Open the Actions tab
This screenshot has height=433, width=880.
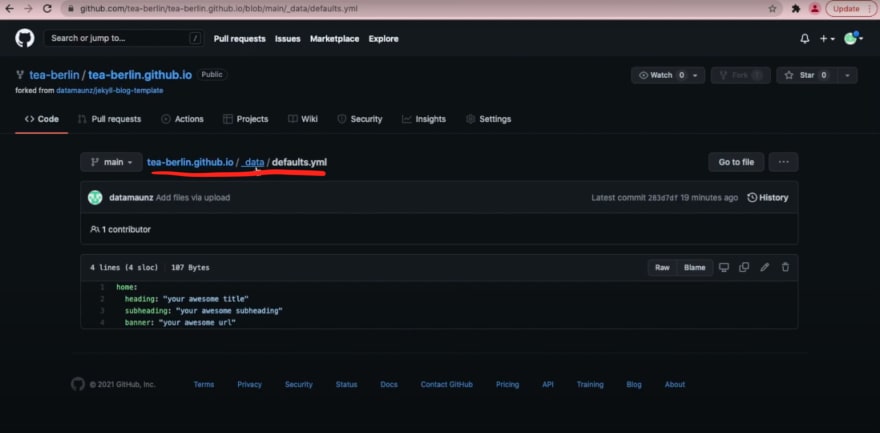coord(182,119)
